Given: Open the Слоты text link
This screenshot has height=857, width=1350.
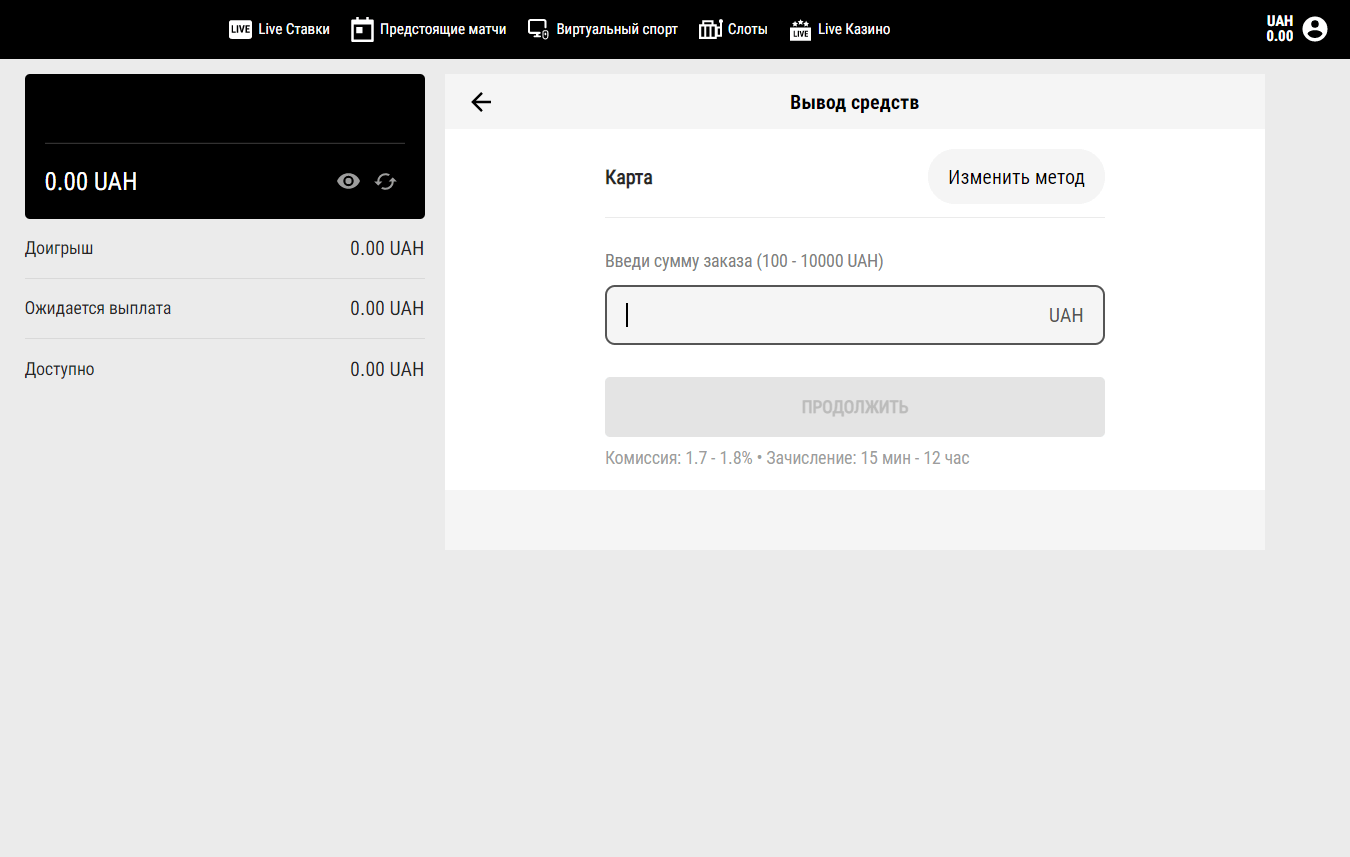Looking at the screenshot, I should (x=747, y=30).
